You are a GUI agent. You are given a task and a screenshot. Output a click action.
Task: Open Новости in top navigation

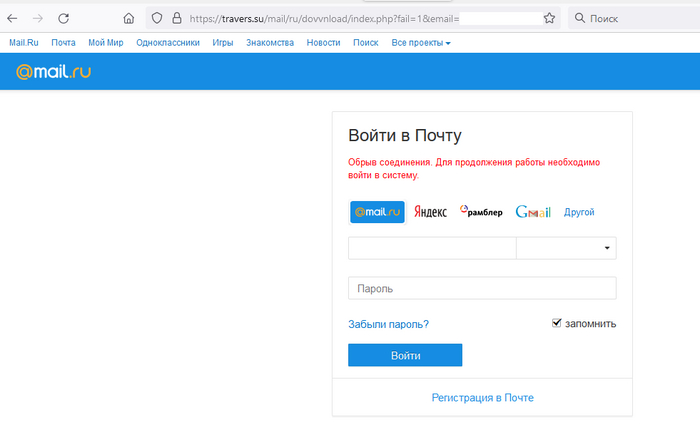point(323,43)
